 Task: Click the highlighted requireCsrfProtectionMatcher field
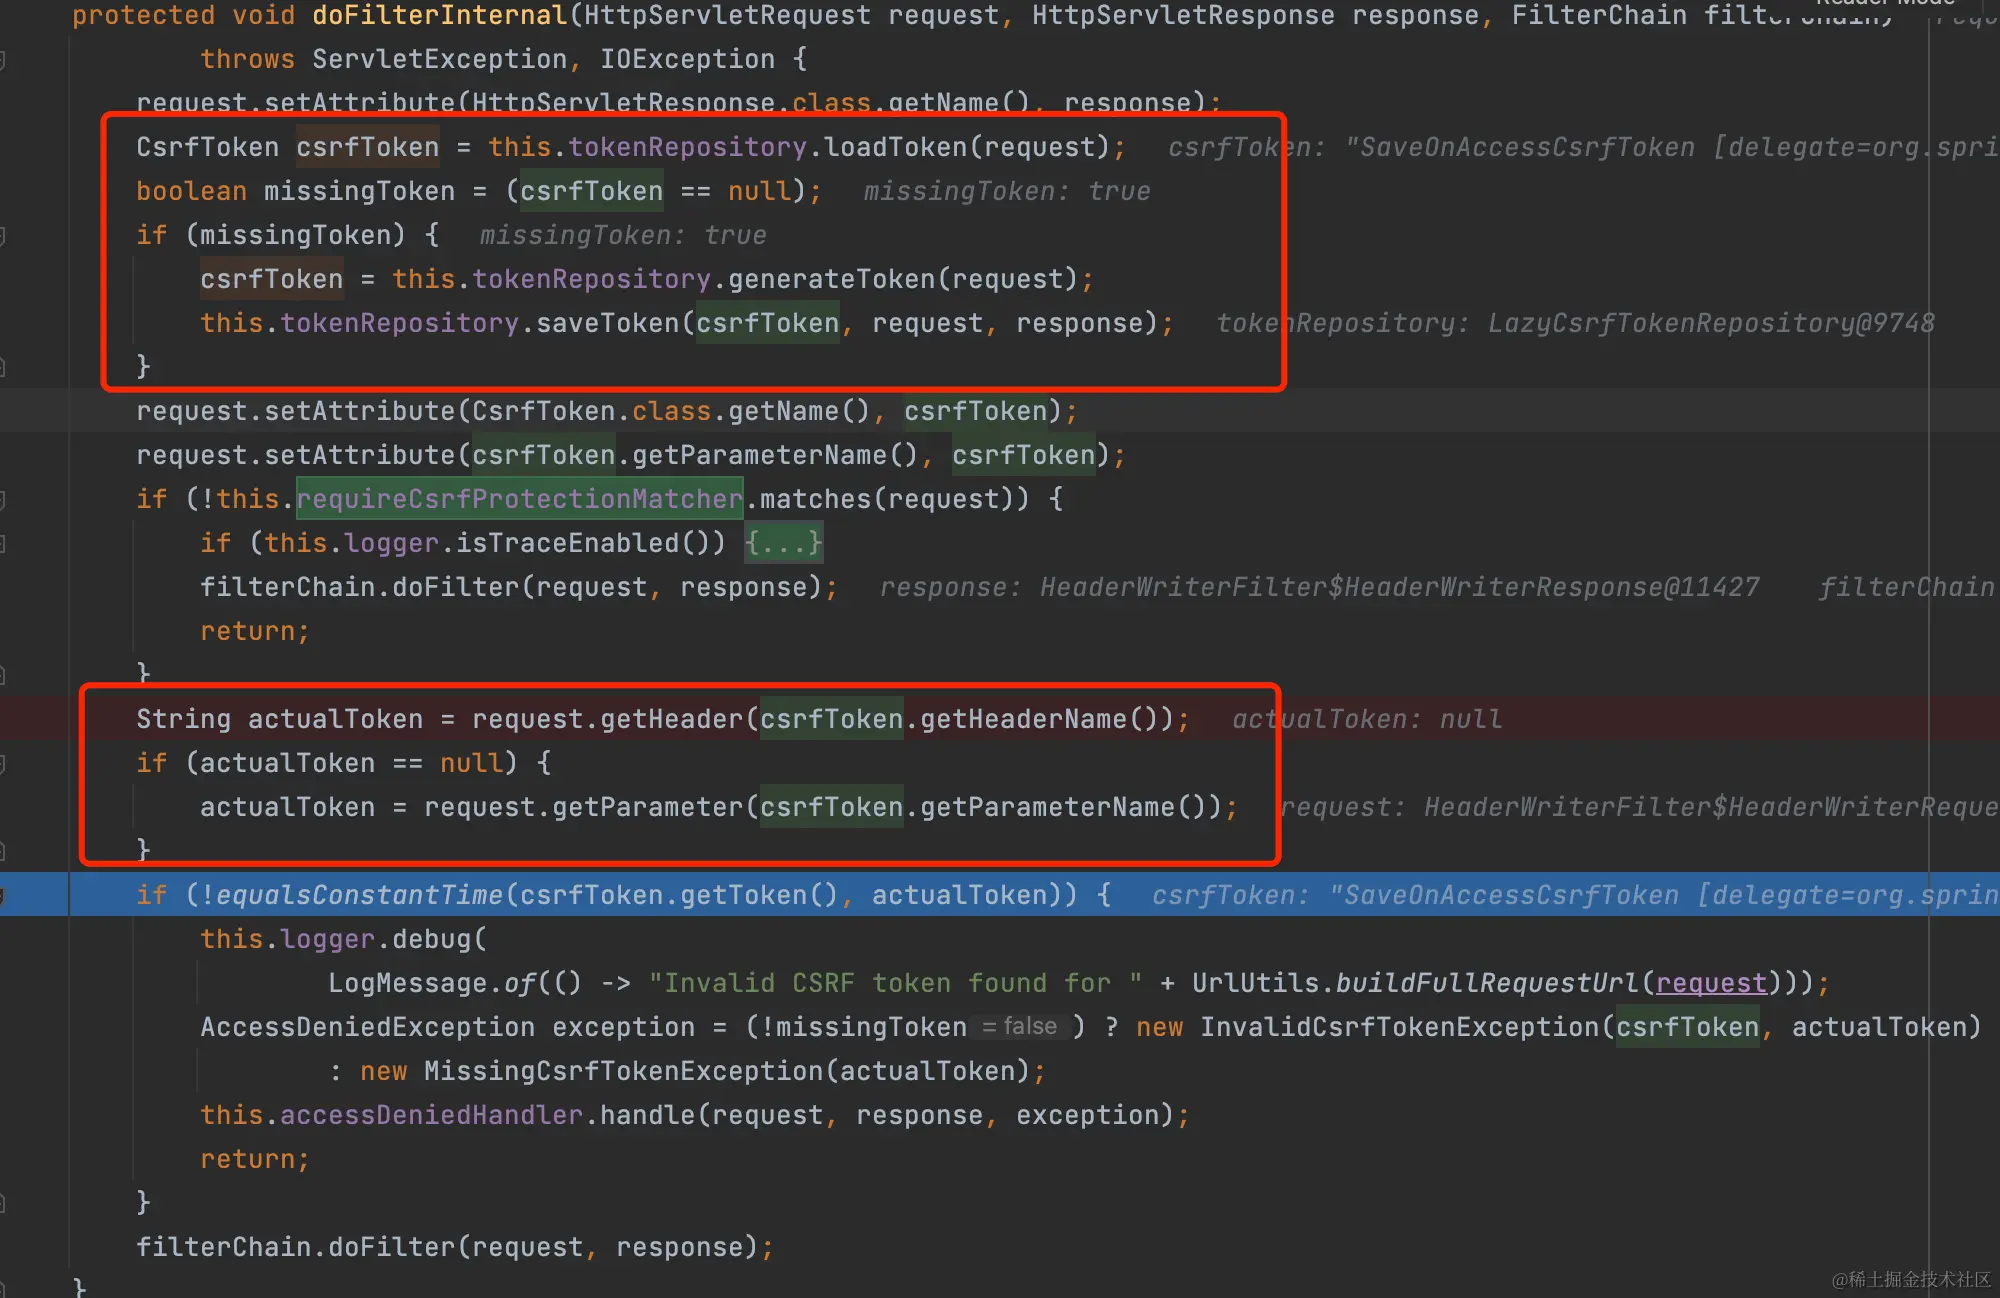click(519, 499)
